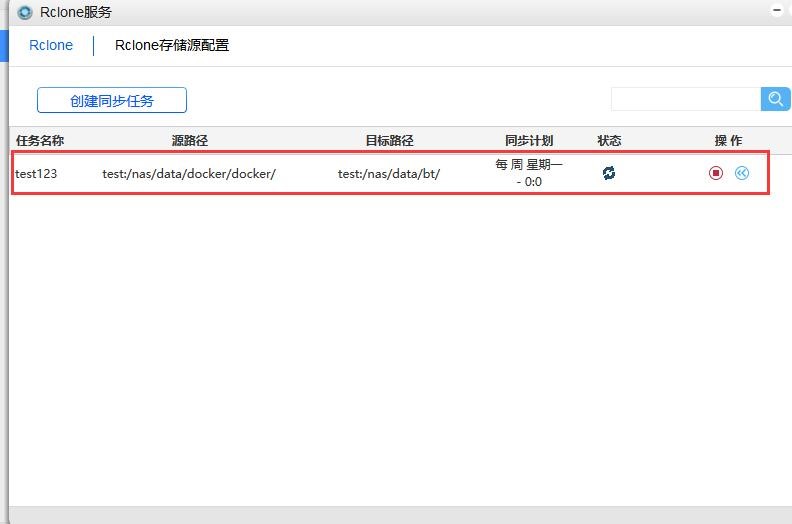The image size is (792, 524).
Task: Click the 源路径 column header
Action: pyautogui.click(x=190, y=140)
